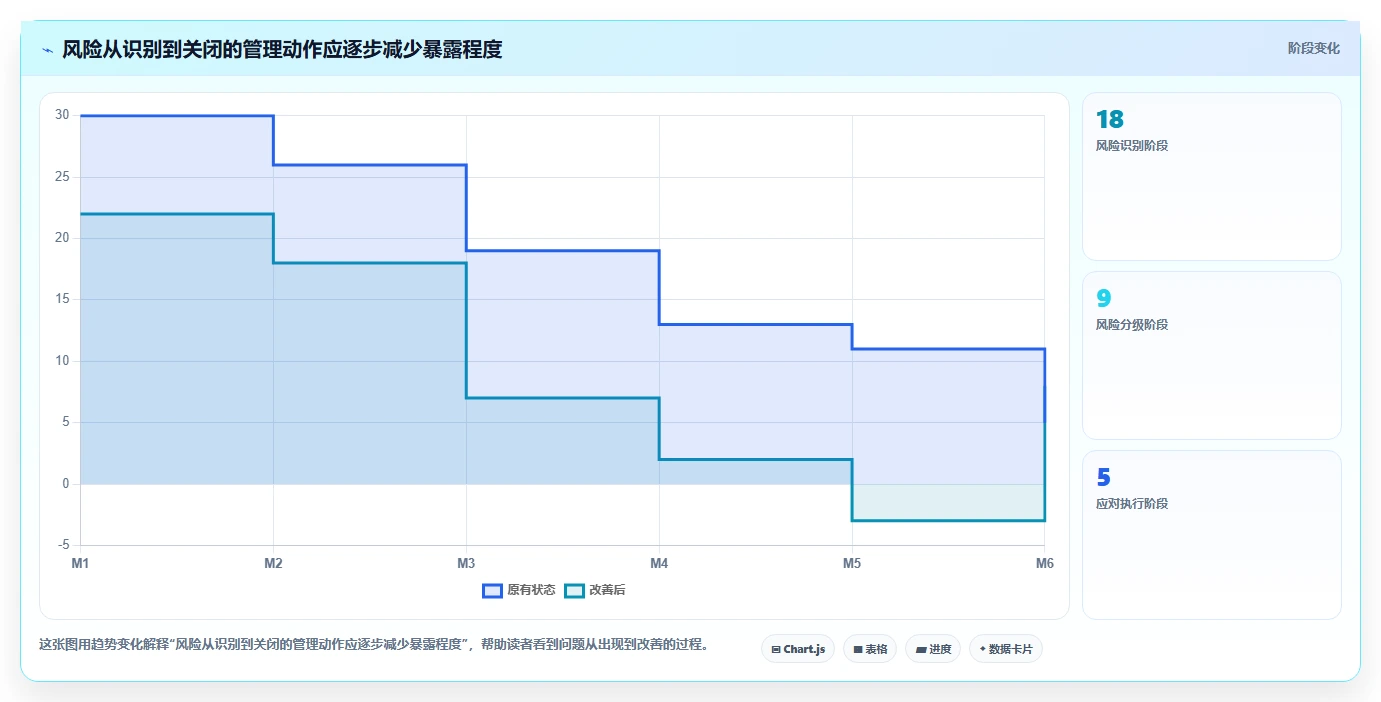The image size is (1381, 702).
Task: Click the icon in the 表格 tag
Action: click(x=858, y=650)
